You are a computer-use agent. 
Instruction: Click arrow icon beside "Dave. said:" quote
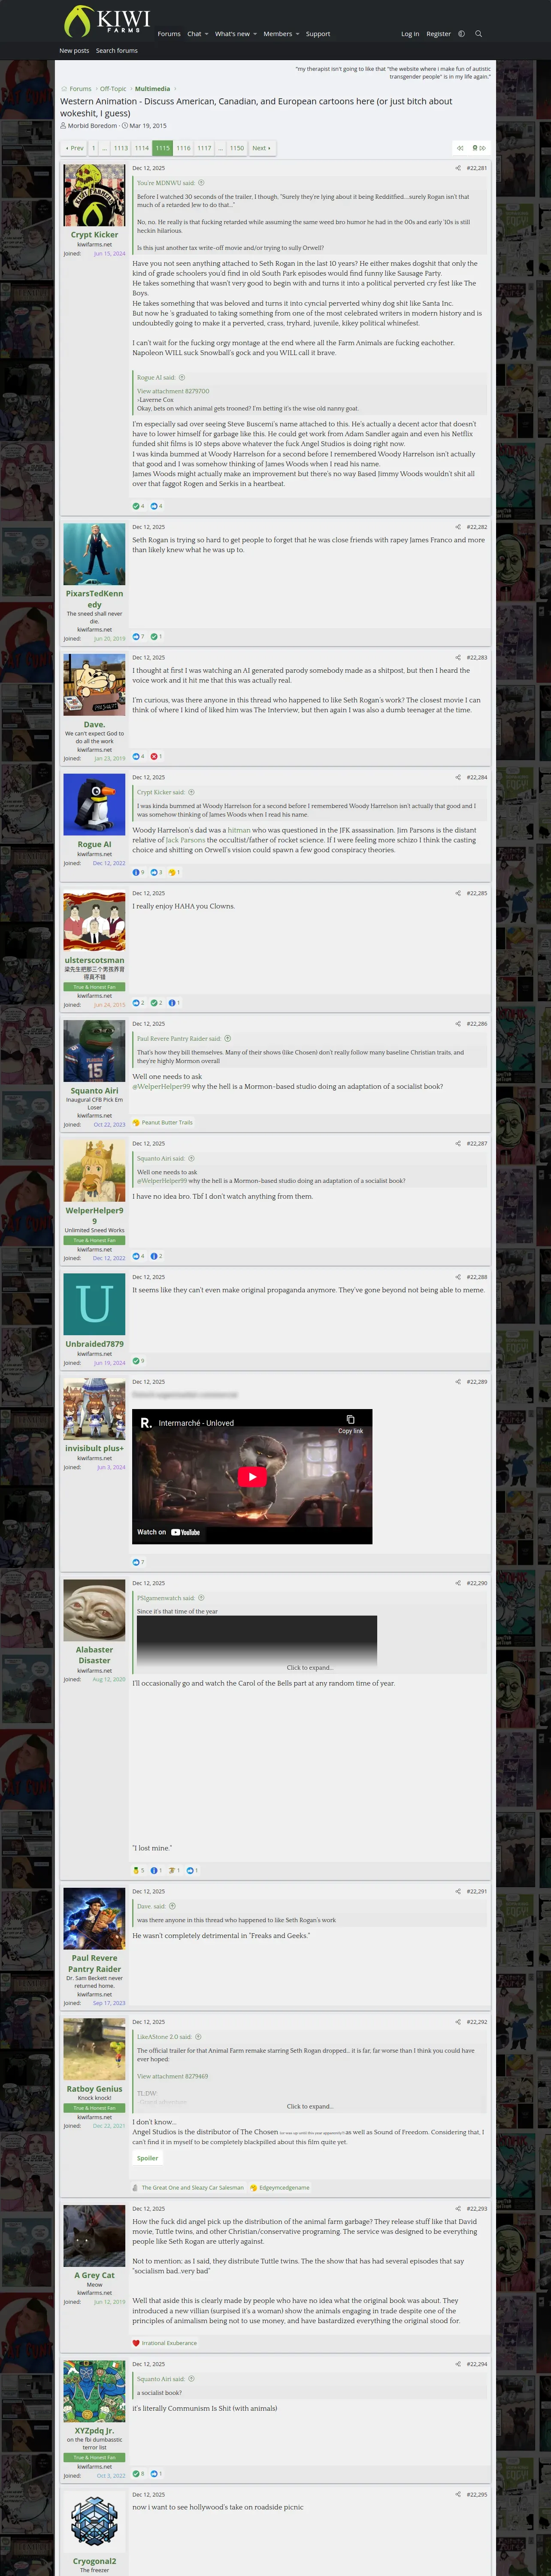(172, 1906)
